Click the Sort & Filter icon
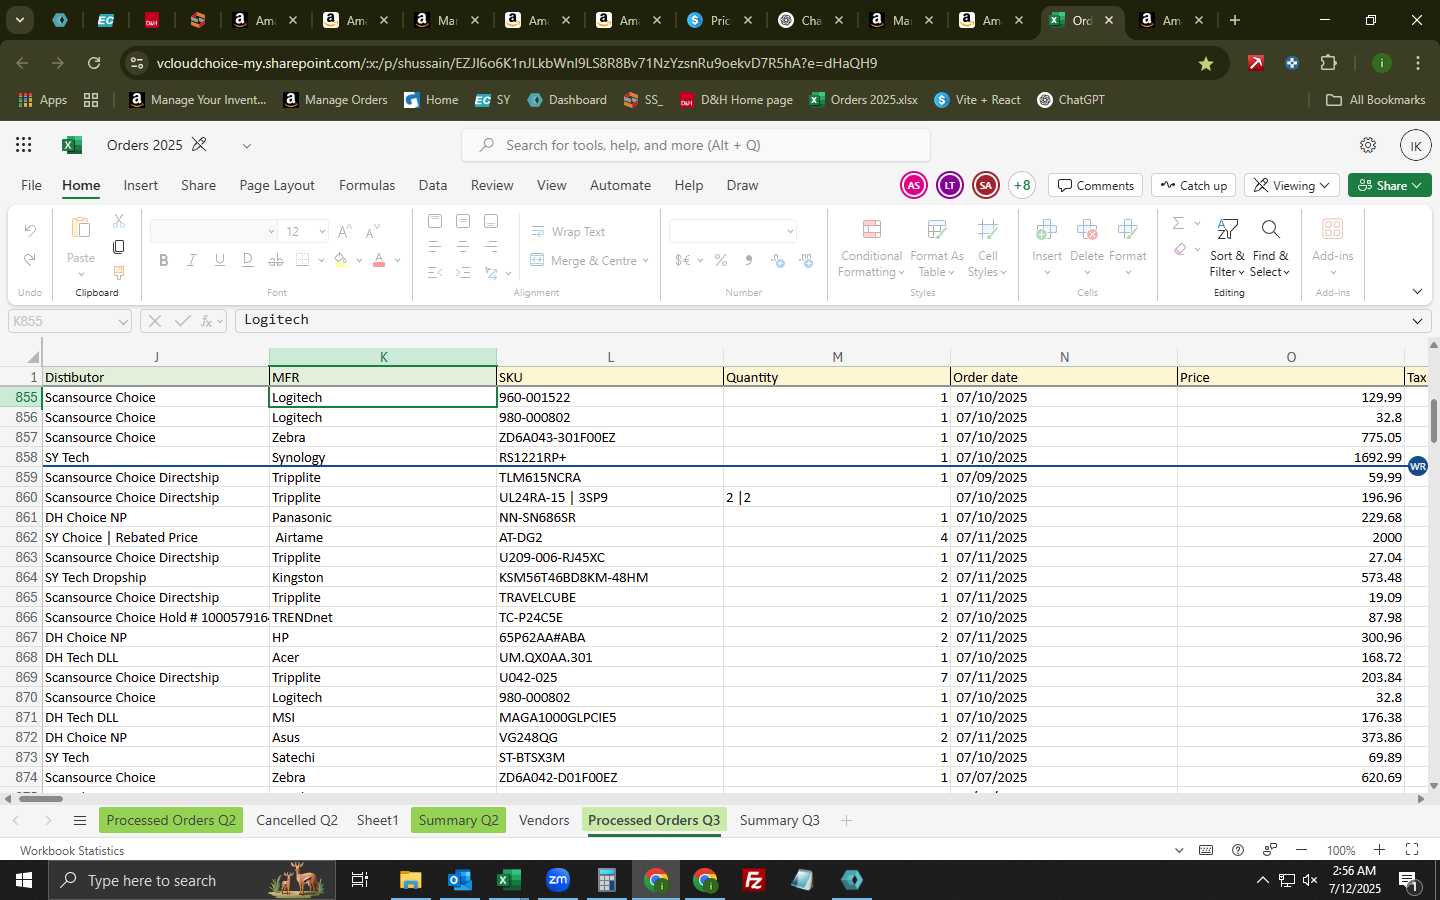 click(1227, 230)
